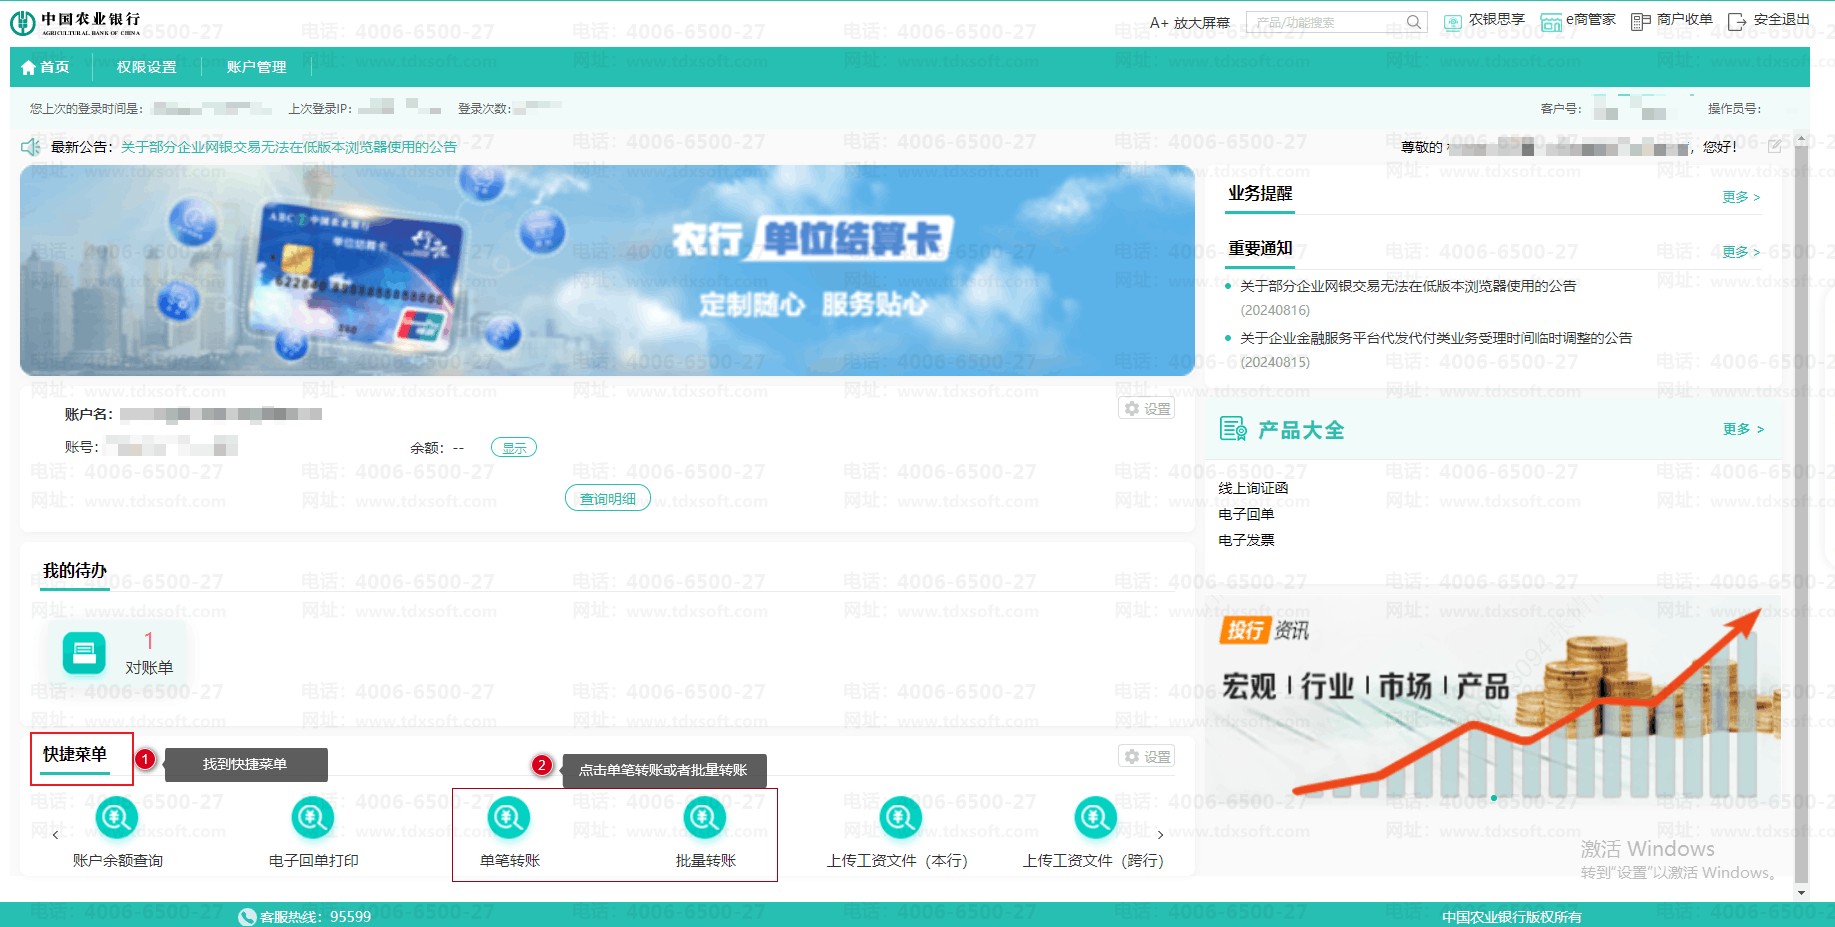
Task: Open 上传工资文件 (本行) icon
Action: (900, 819)
